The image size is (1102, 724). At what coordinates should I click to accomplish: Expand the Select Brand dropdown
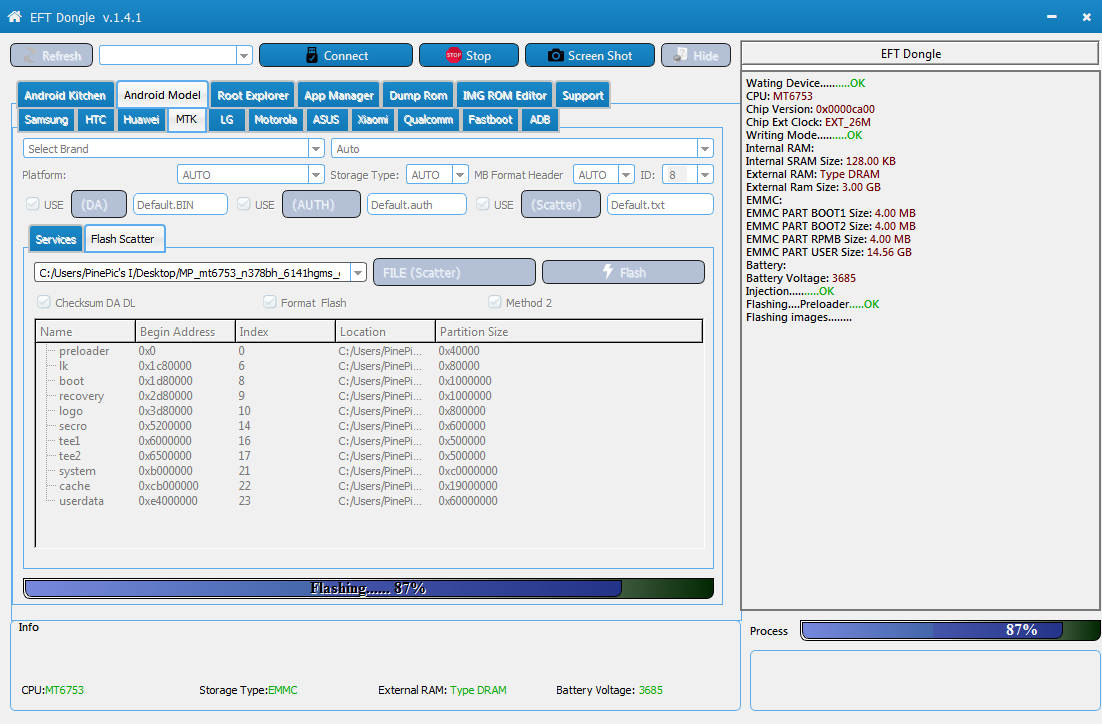pos(316,148)
